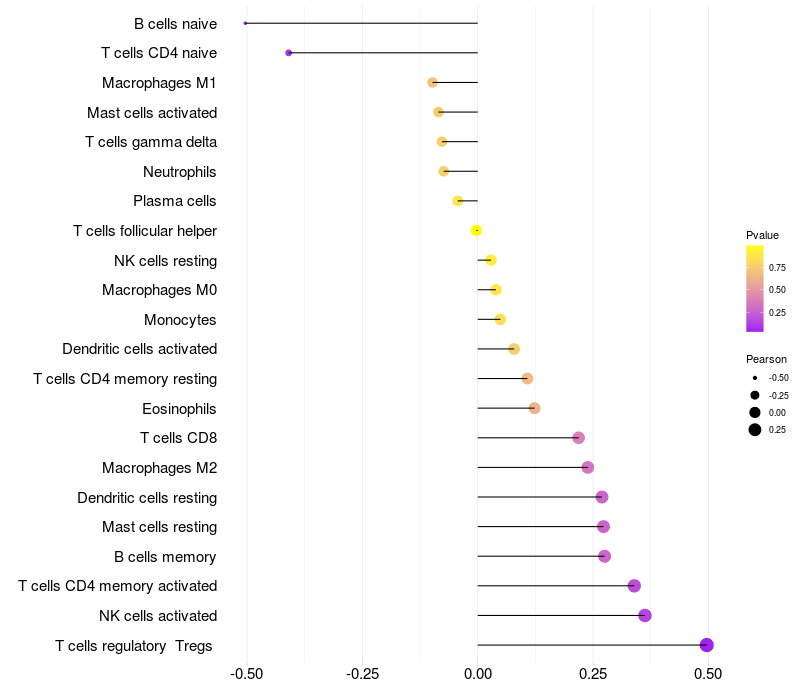Click the Pvalue gradient color bar
Image resolution: width=800 pixels, height=700 pixels.
tap(755, 288)
